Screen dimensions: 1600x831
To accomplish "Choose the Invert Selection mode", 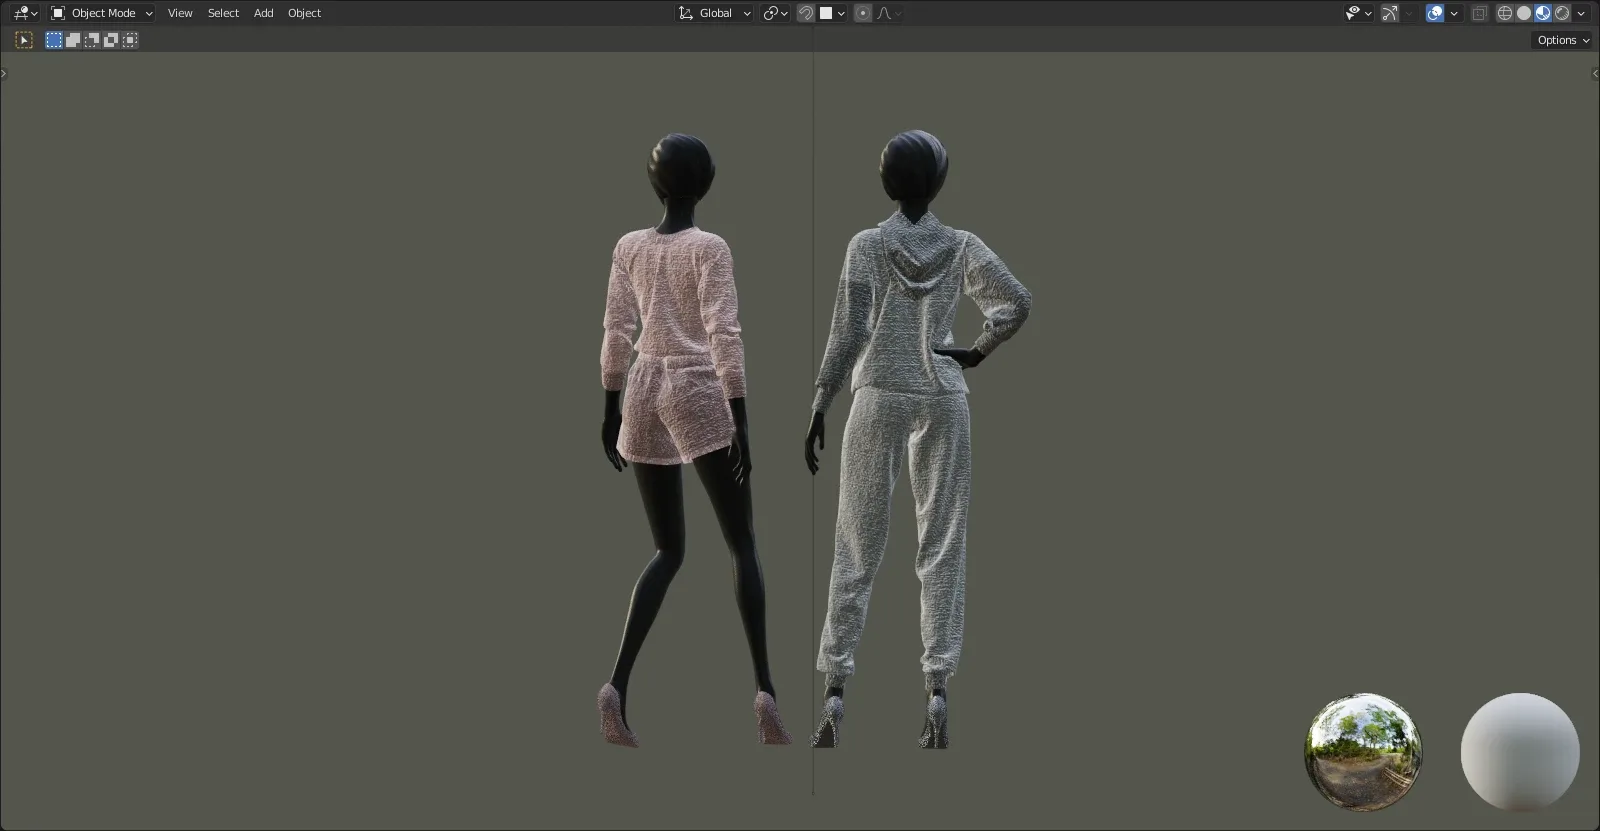I will pyautogui.click(x=111, y=40).
